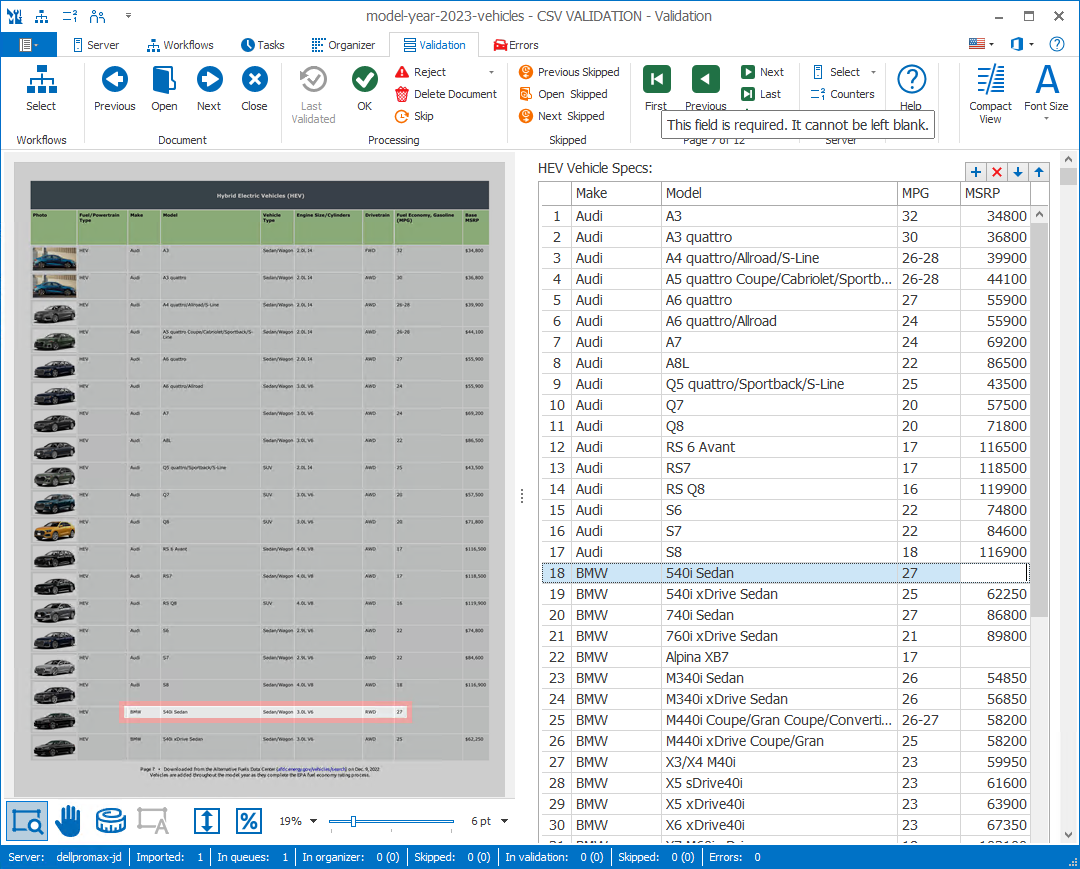1080x869 pixels.
Task: Open the document with Open icon
Action: 164,87
